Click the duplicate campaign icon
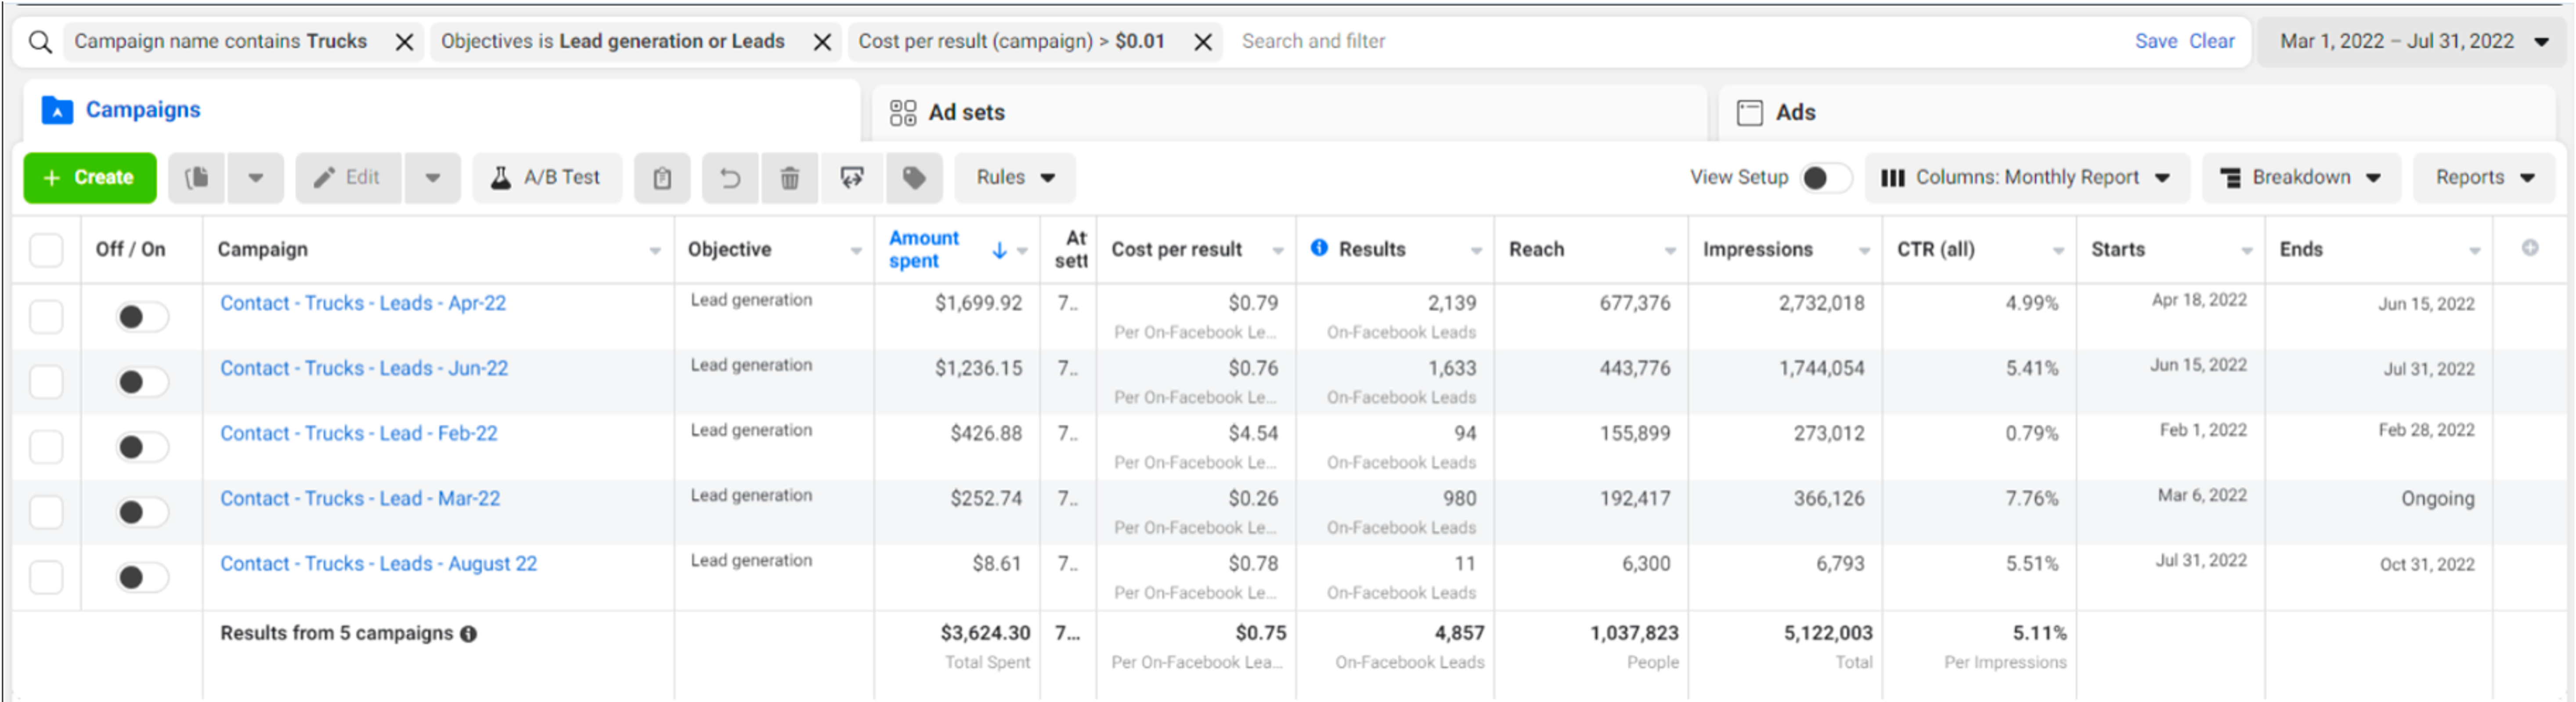This screenshot has height=702, width=2576. point(197,178)
